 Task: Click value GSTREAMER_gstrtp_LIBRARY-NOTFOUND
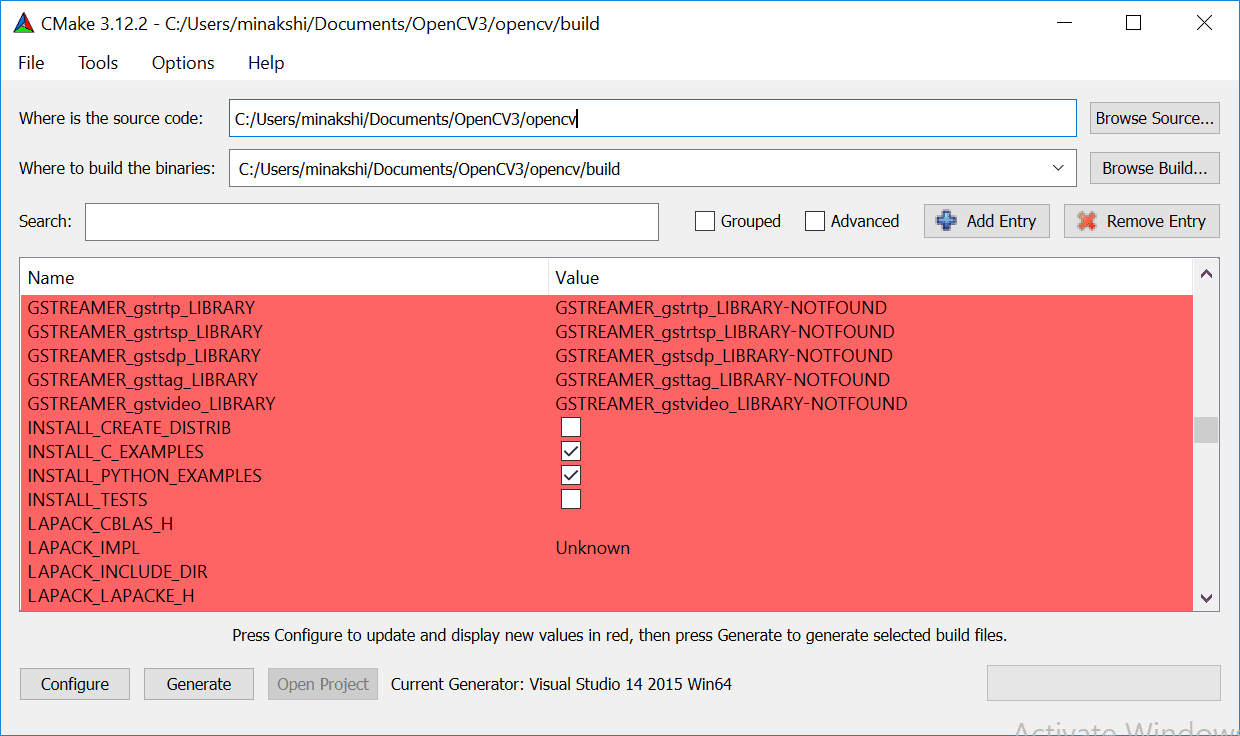tap(721, 307)
